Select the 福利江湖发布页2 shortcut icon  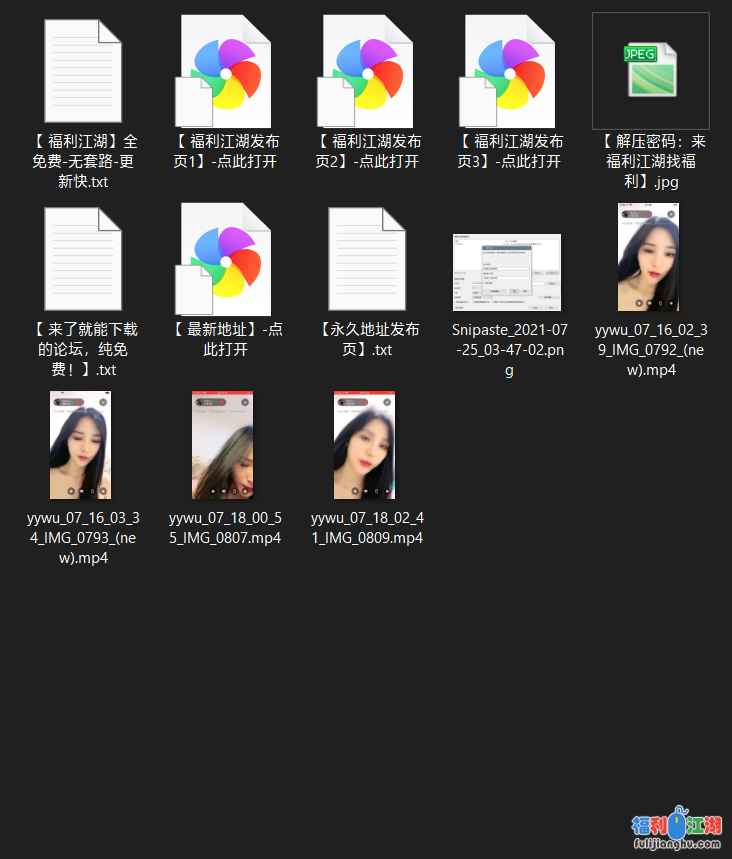[x=367, y=72]
